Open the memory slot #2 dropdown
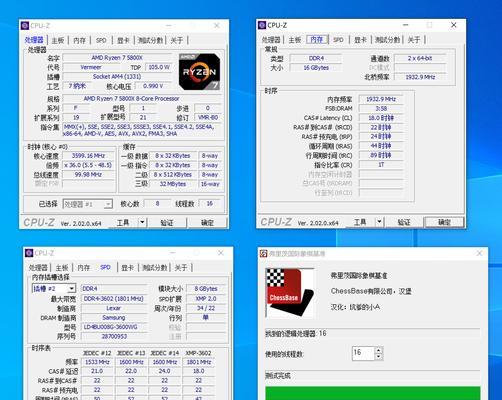The width and height of the screenshot is (502, 400). click(71, 289)
